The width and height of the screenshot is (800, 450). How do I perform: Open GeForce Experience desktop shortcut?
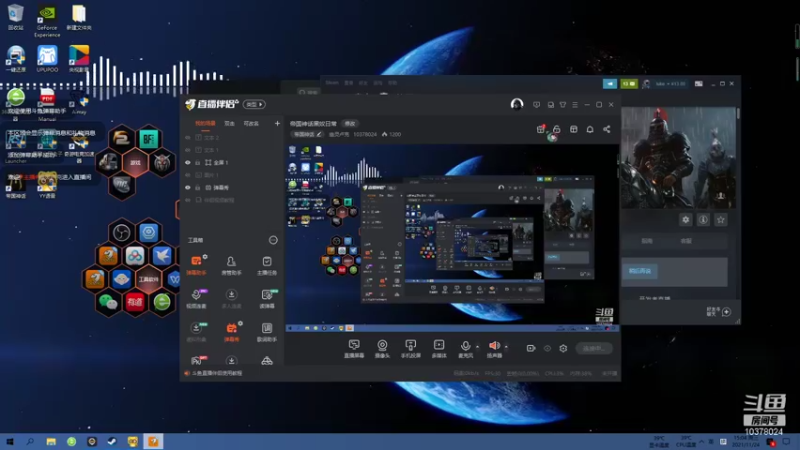click(x=47, y=20)
